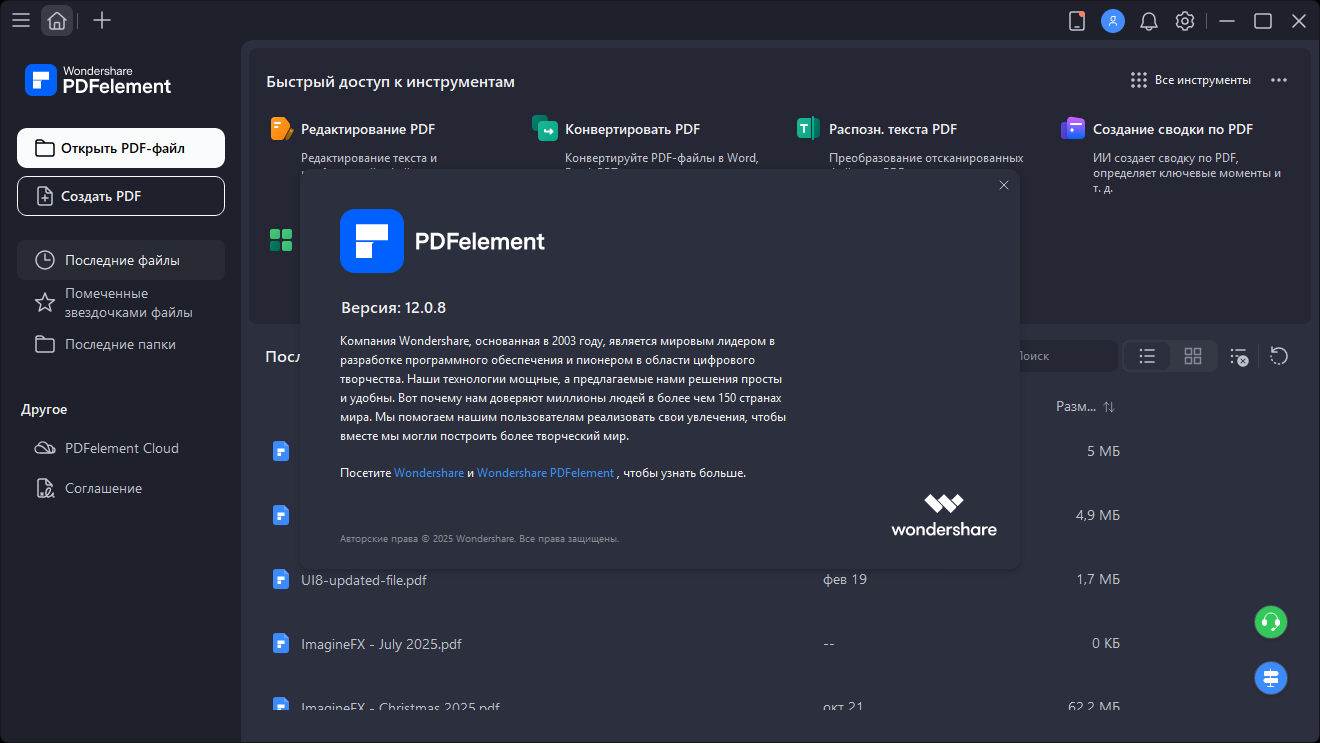Click the 4,9 МБ size value
Screen dimensions: 1320x743
pyautogui.click(x=1098, y=516)
